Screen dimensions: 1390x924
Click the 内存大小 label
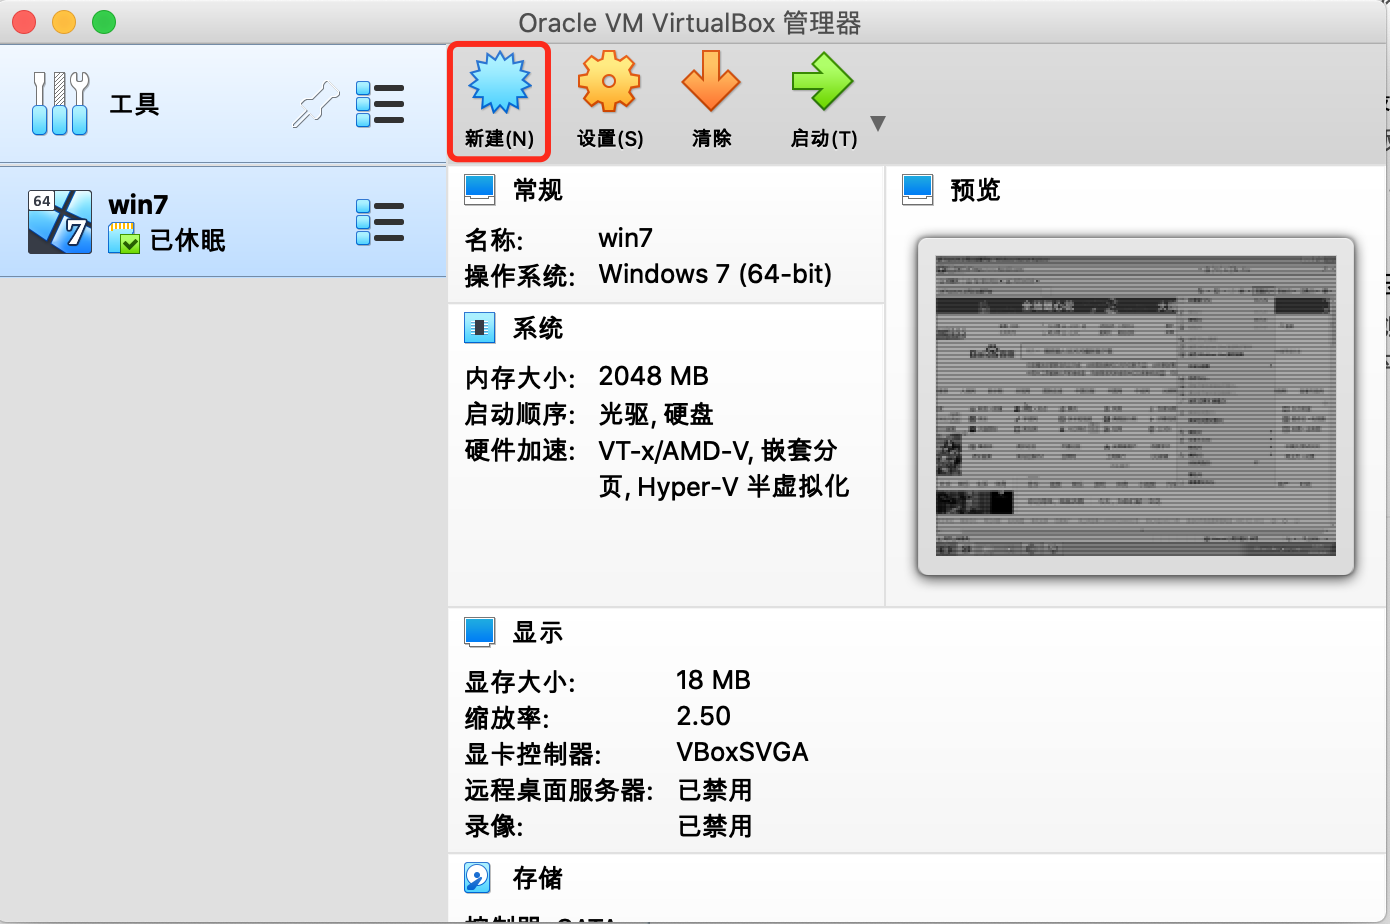tap(520, 378)
